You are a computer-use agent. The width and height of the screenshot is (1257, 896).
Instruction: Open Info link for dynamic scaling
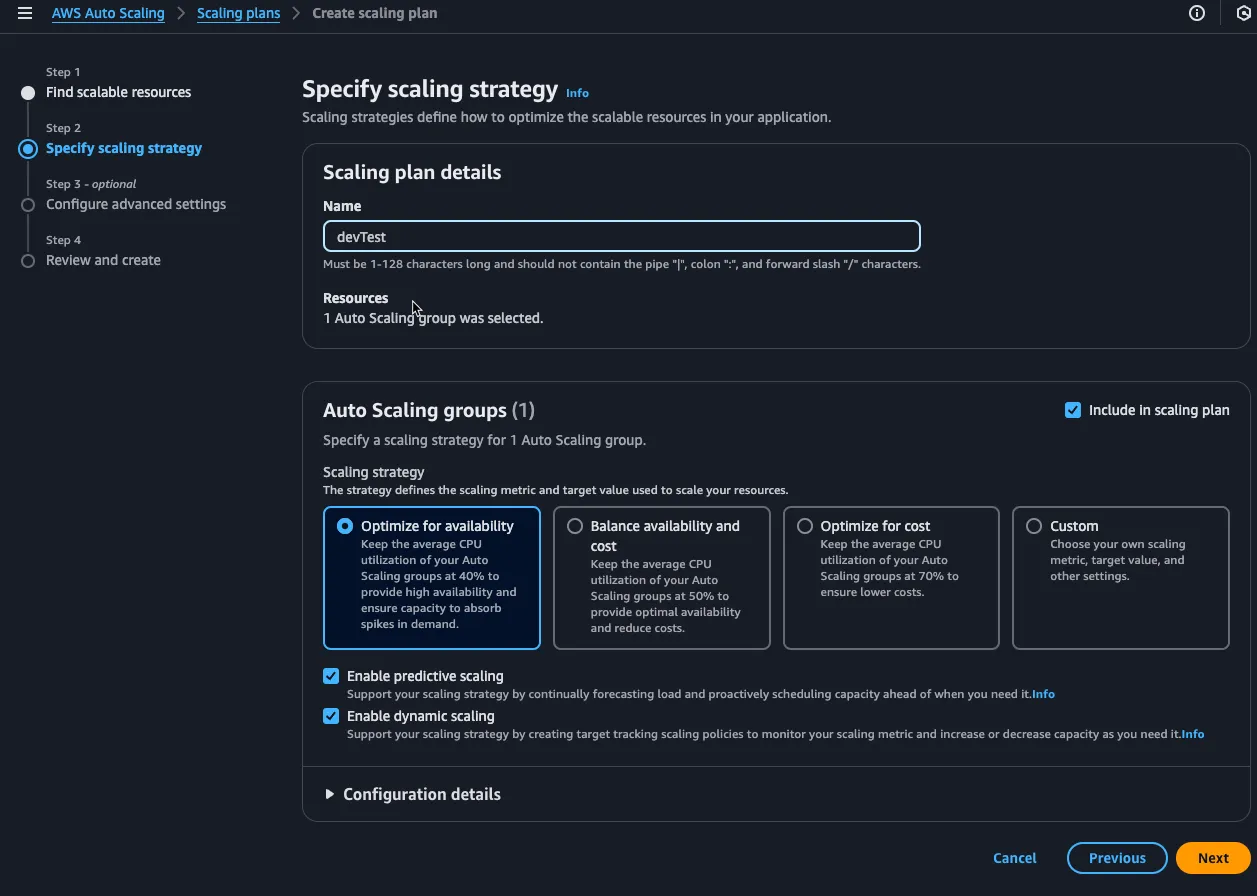click(x=1192, y=734)
